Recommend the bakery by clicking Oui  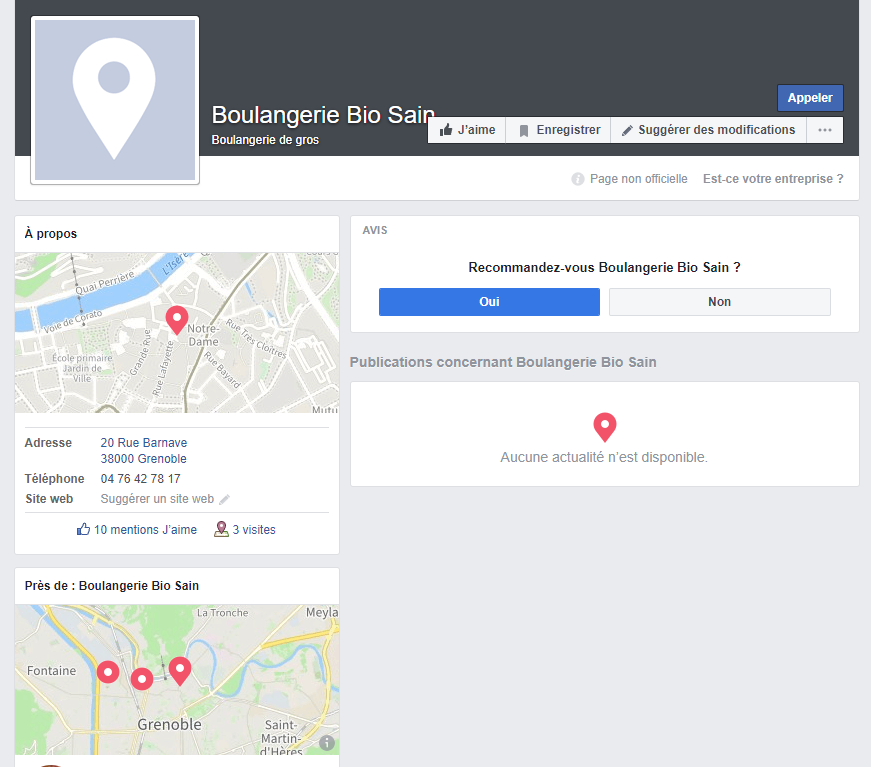coord(489,302)
